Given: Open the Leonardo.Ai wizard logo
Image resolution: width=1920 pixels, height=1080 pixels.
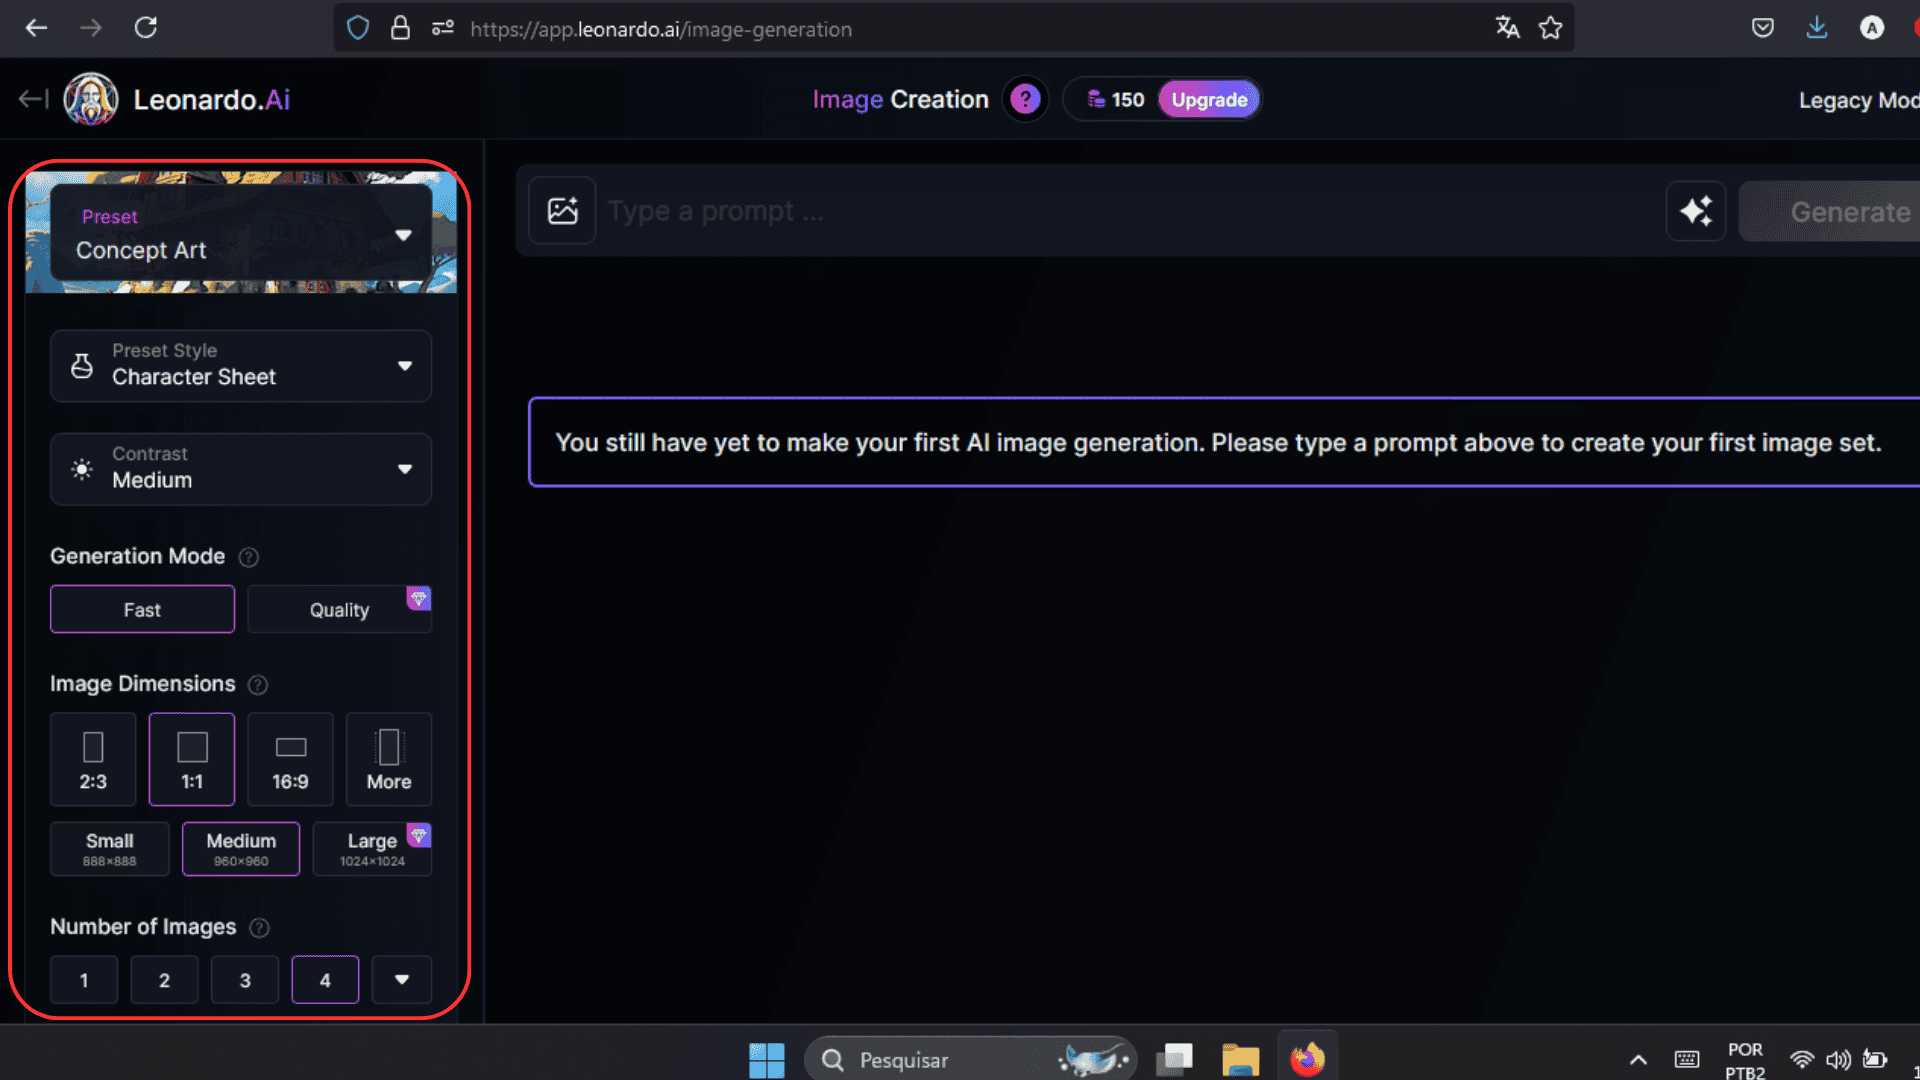Looking at the screenshot, I should click(91, 99).
